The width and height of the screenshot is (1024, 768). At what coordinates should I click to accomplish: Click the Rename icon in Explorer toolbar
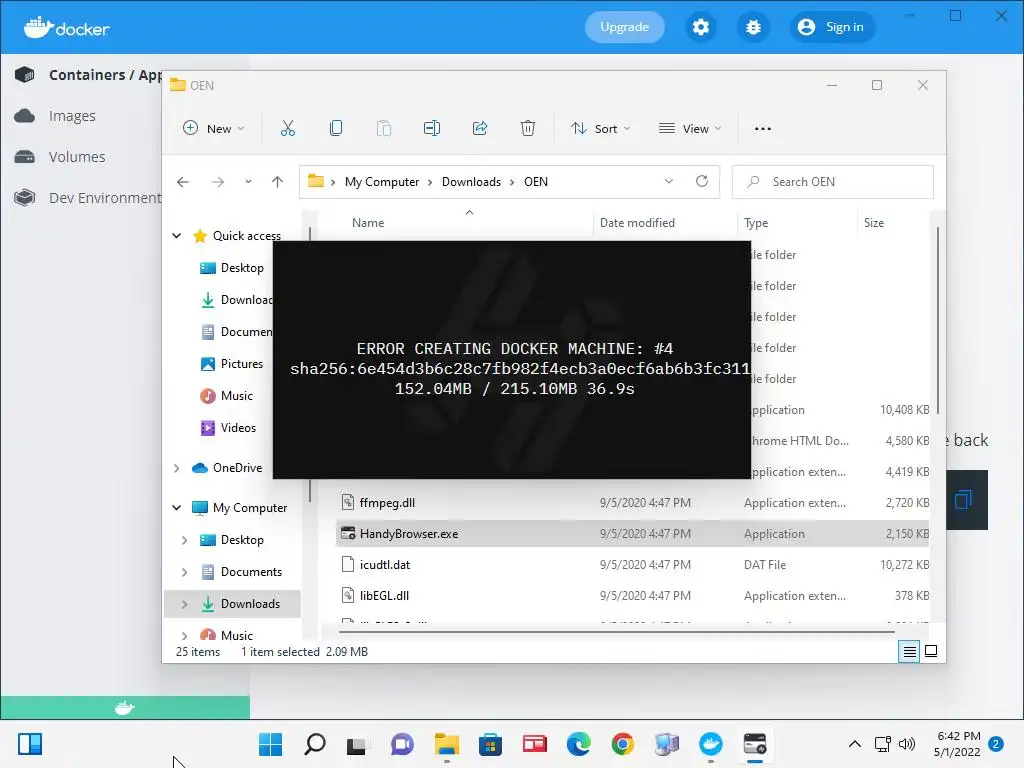[432, 129]
